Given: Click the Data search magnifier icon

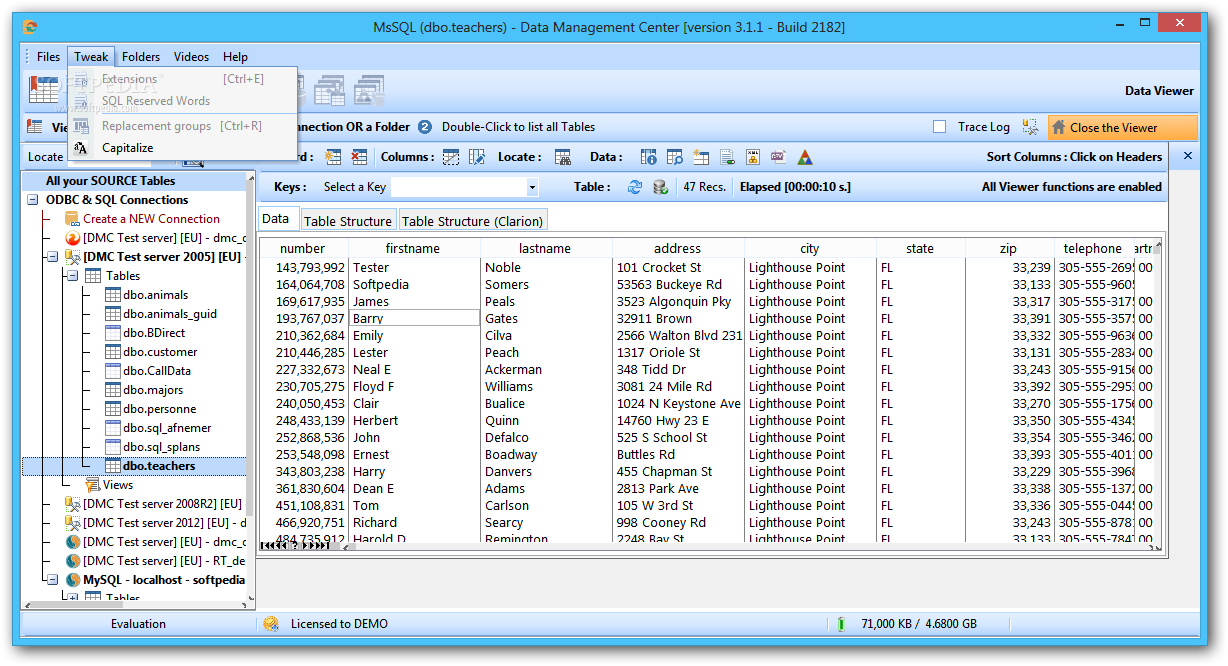Looking at the screenshot, I should point(675,157).
